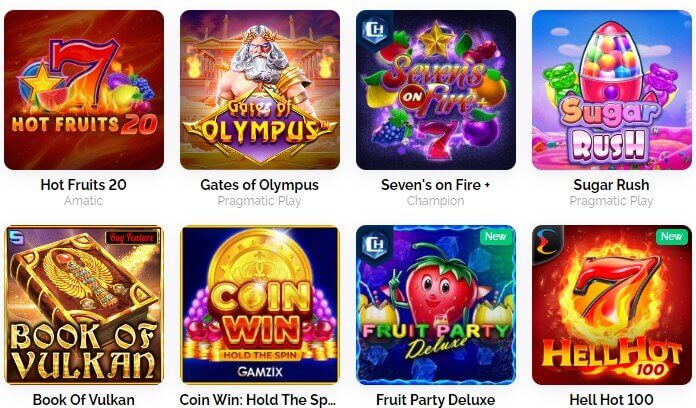Select the Sugar Rush game tile
This screenshot has width=696, height=408.
(612, 90)
